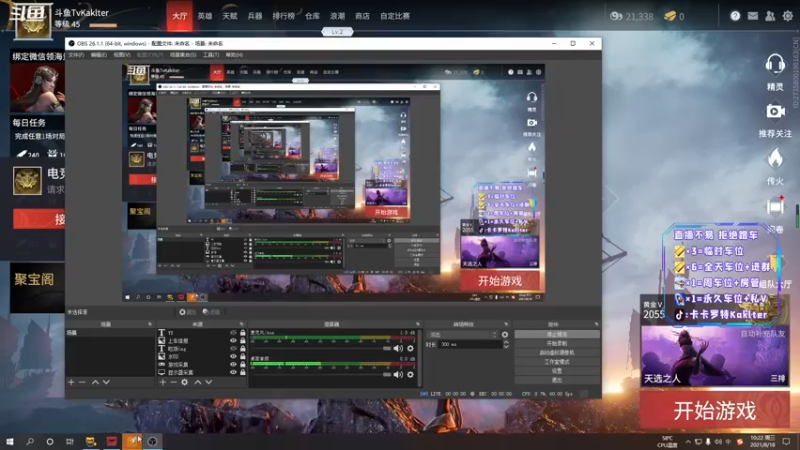This screenshot has height=450, width=800.
Task: Open the OBS 工具(T) menu
Action: tap(211, 55)
